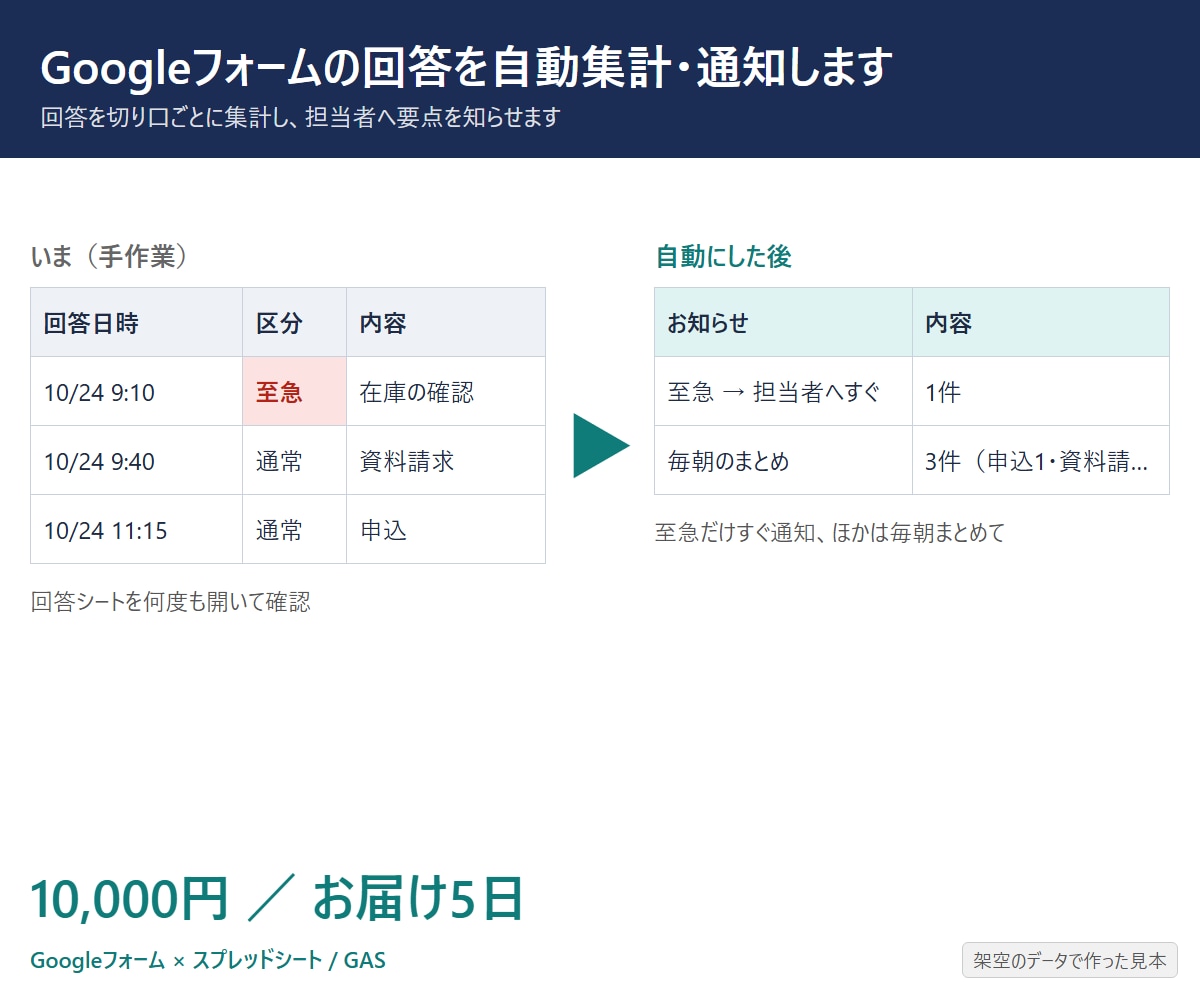Click the 自動にした後 heading

pos(723,257)
